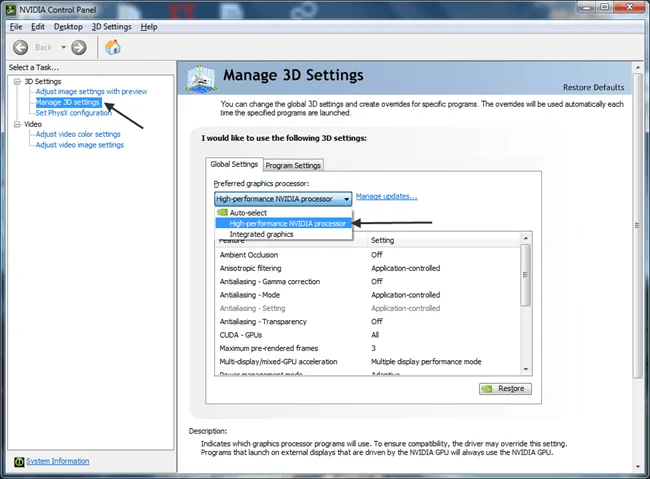The height and width of the screenshot is (479, 650).
Task: Click the System Information icon
Action: pos(19,462)
